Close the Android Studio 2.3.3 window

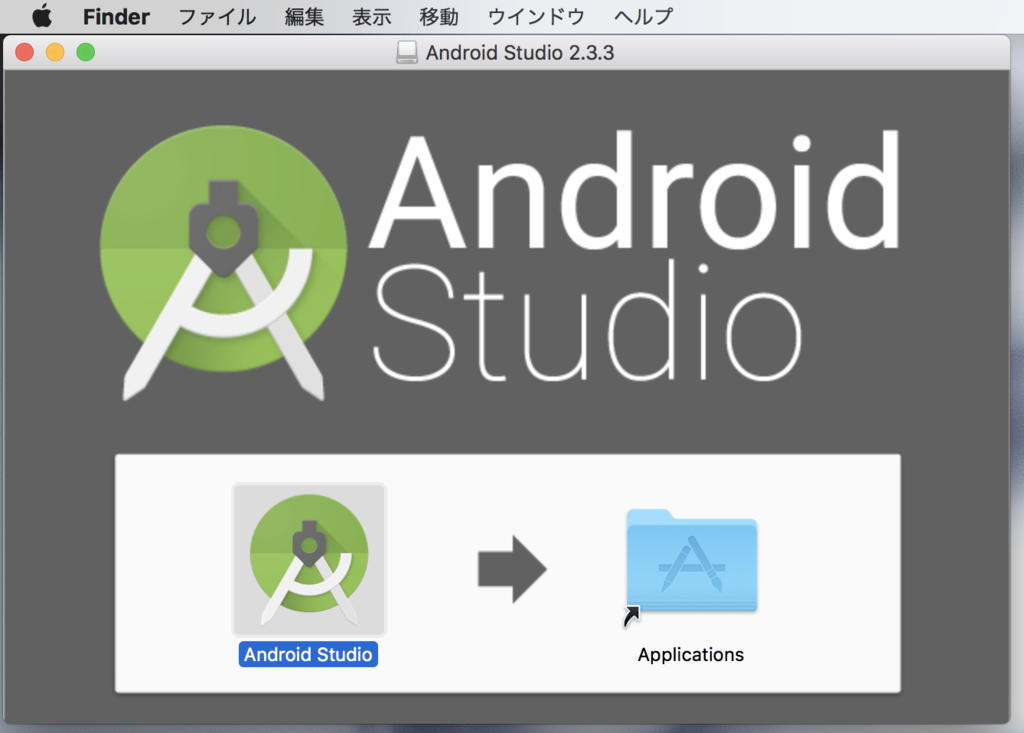pos(25,52)
